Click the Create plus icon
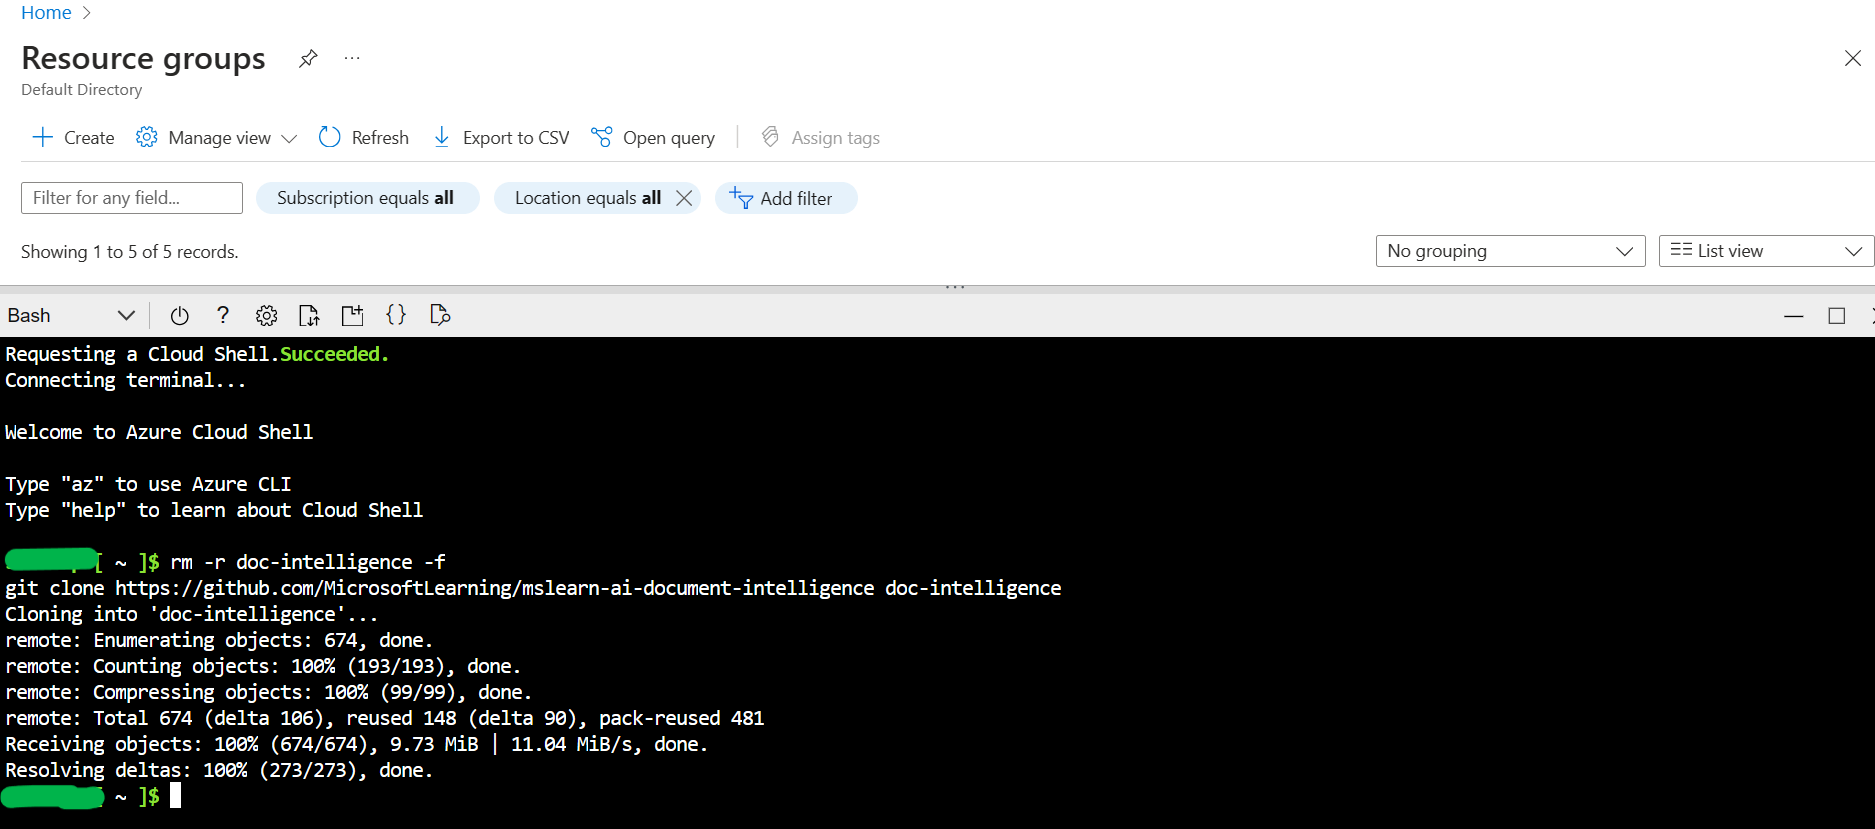The height and width of the screenshot is (829, 1875). coord(42,137)
